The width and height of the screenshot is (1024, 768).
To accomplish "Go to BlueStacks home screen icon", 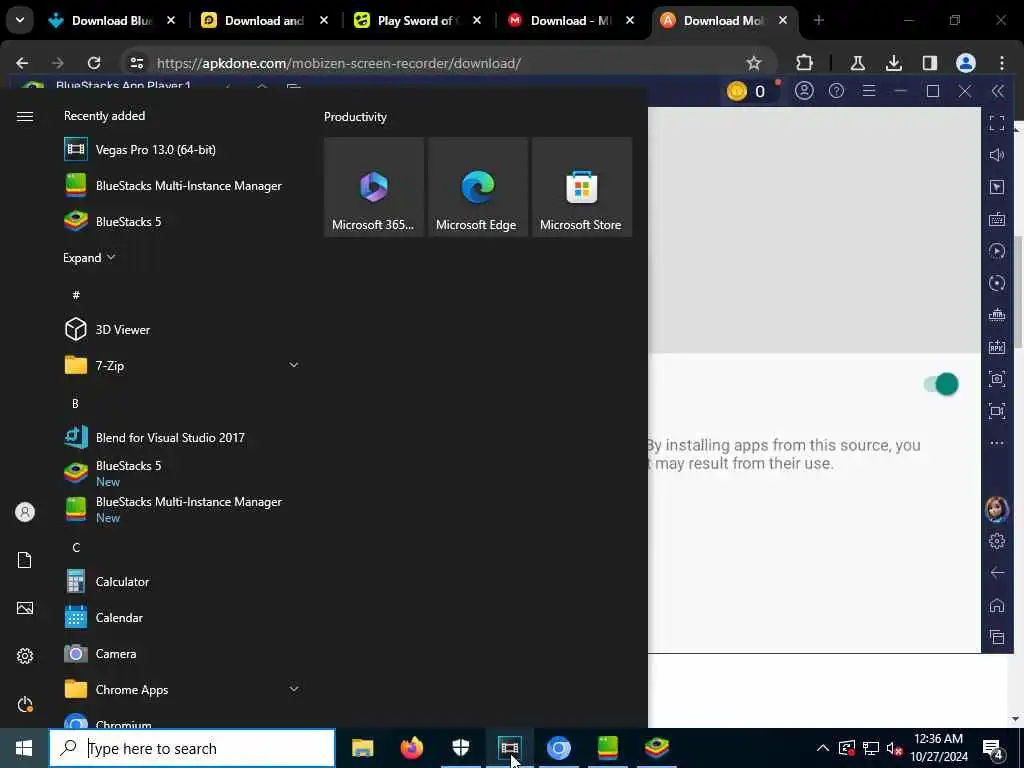I will [997, 605].
